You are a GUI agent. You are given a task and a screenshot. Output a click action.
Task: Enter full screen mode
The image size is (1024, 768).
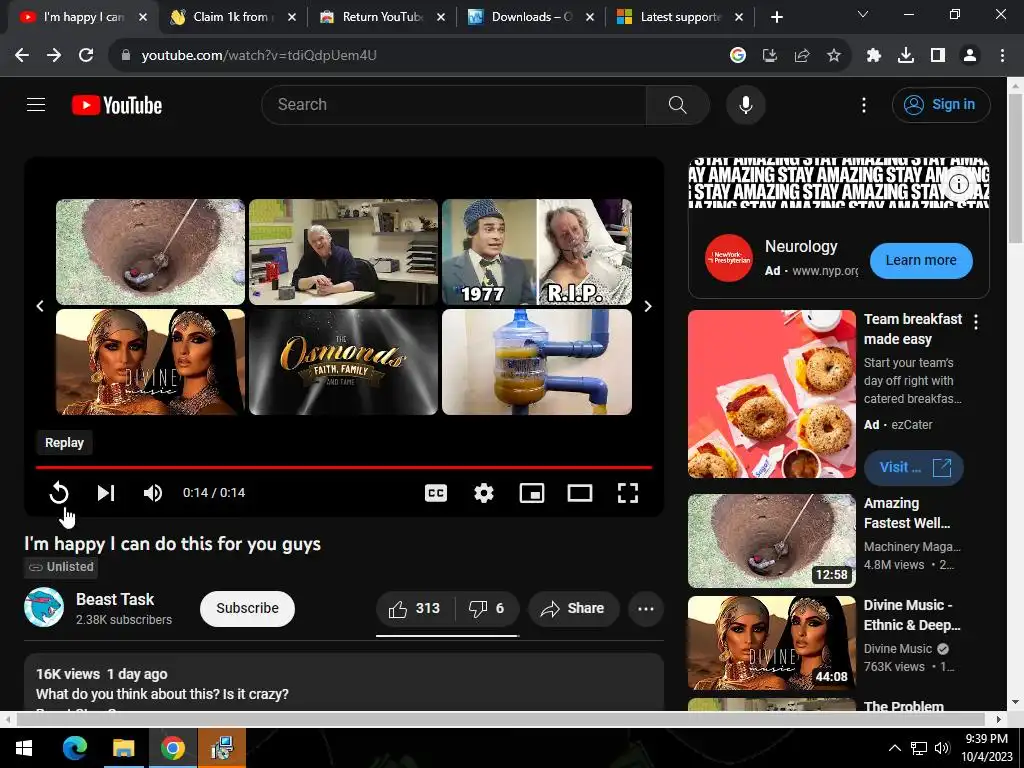[x=628, y=493]
